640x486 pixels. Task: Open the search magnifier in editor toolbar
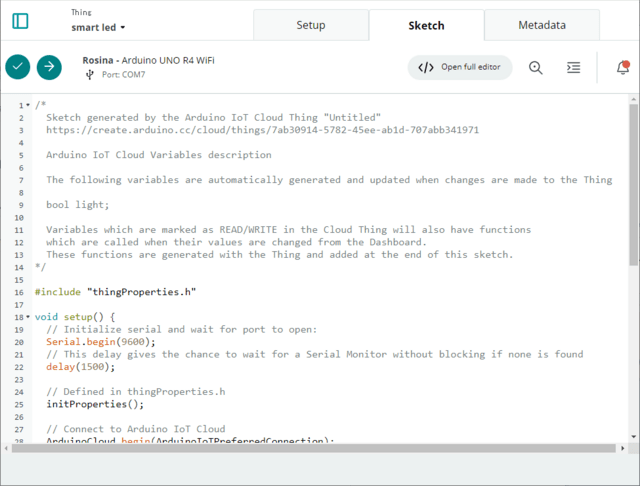pyautogui.click(x=536, y=68)
